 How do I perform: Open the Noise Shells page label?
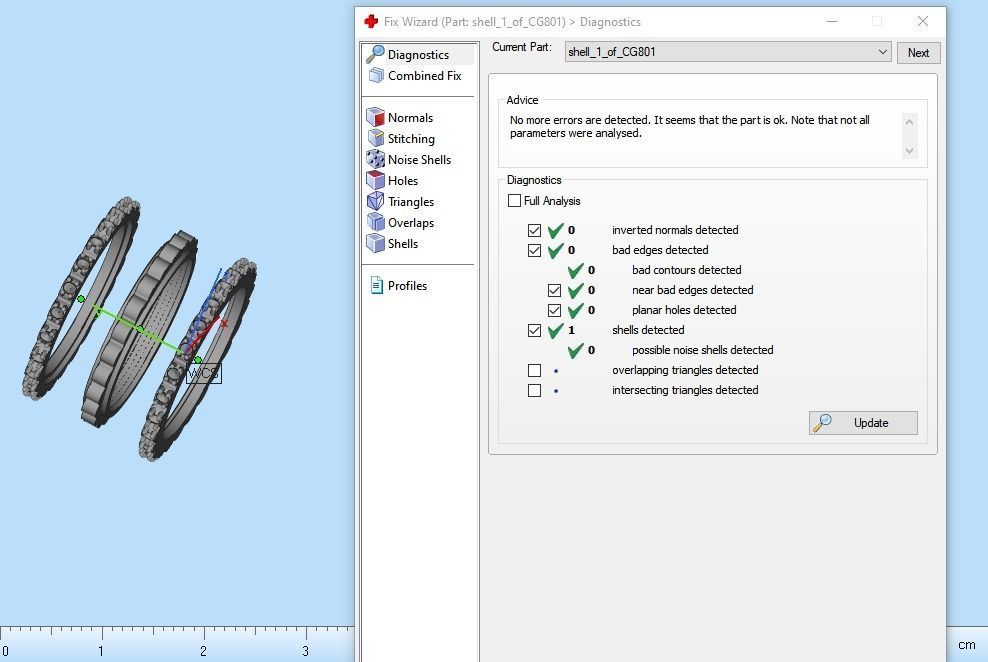coord(420,159)
